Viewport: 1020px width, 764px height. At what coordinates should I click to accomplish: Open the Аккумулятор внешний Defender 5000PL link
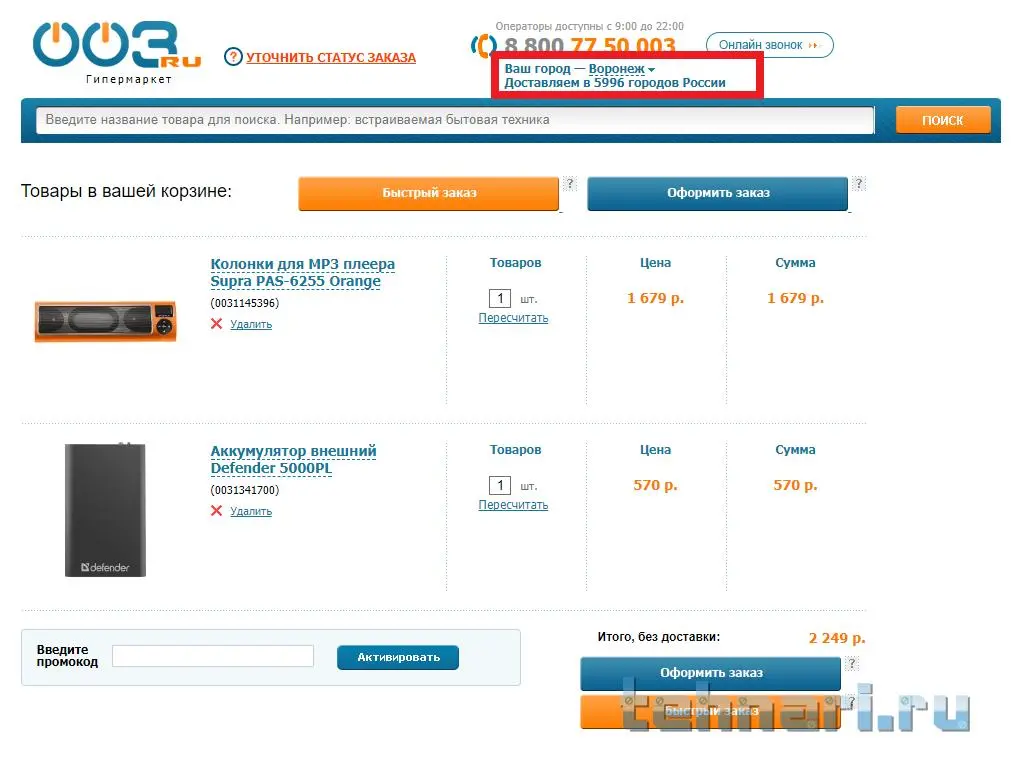(x=293, y=459)
